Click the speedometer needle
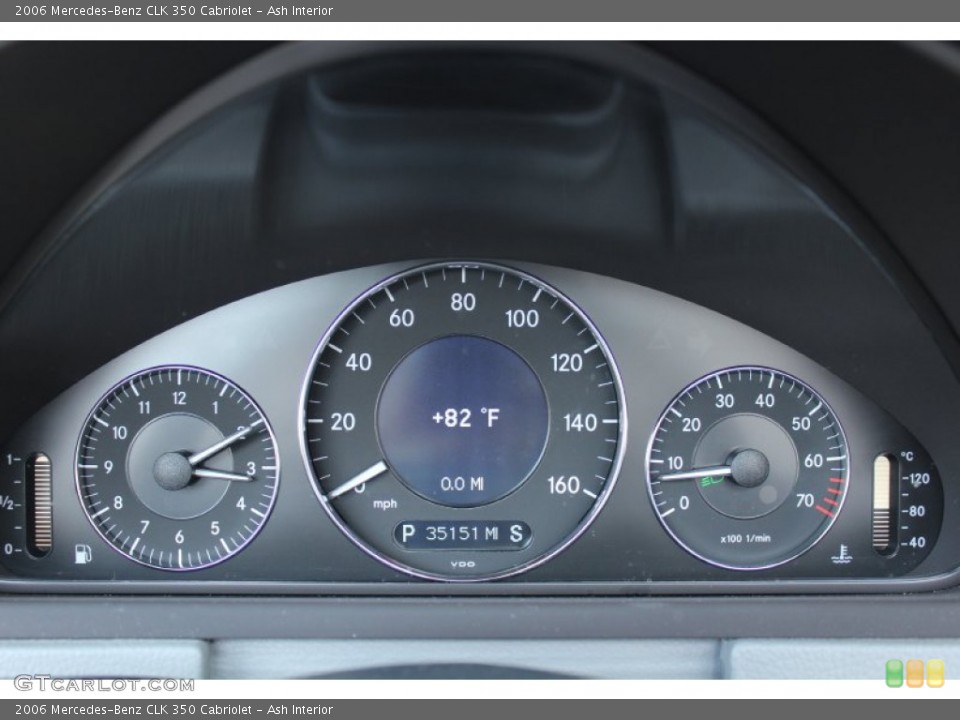Viewport: 960px width, 720px height. [x=358, y=481]
